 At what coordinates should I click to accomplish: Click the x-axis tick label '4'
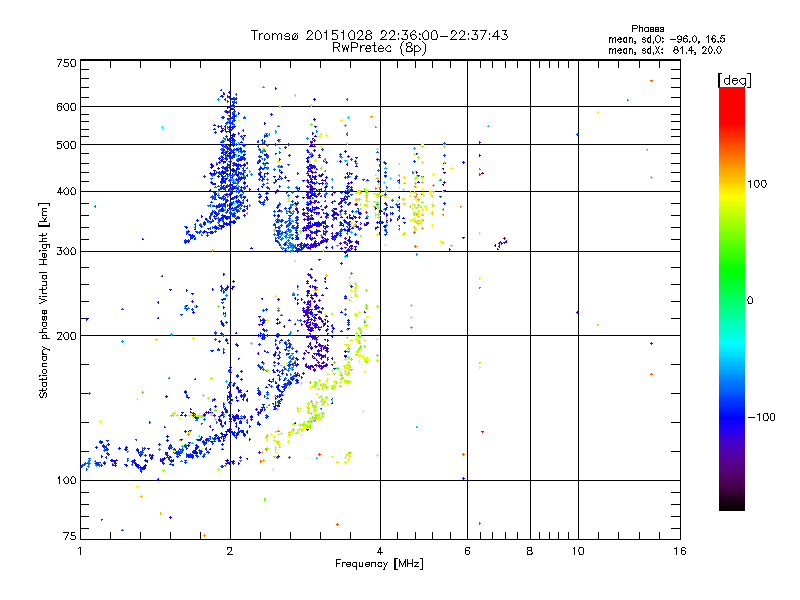[x=380, y=551]
